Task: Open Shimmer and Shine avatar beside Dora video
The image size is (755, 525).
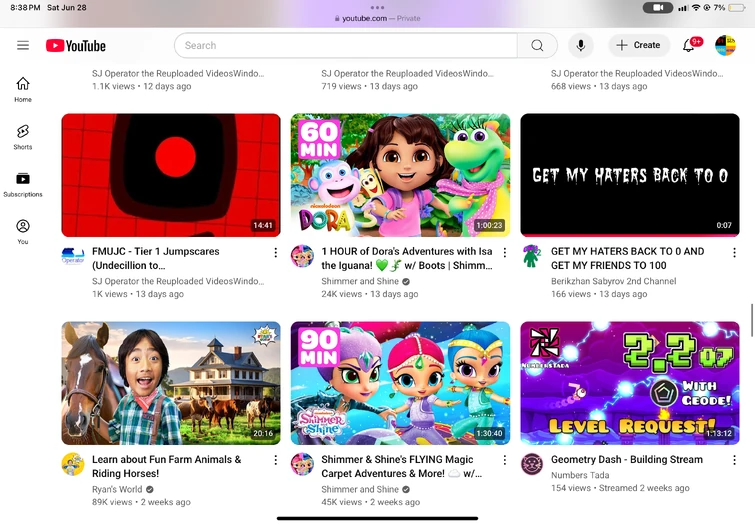Action: click(302, 256)
